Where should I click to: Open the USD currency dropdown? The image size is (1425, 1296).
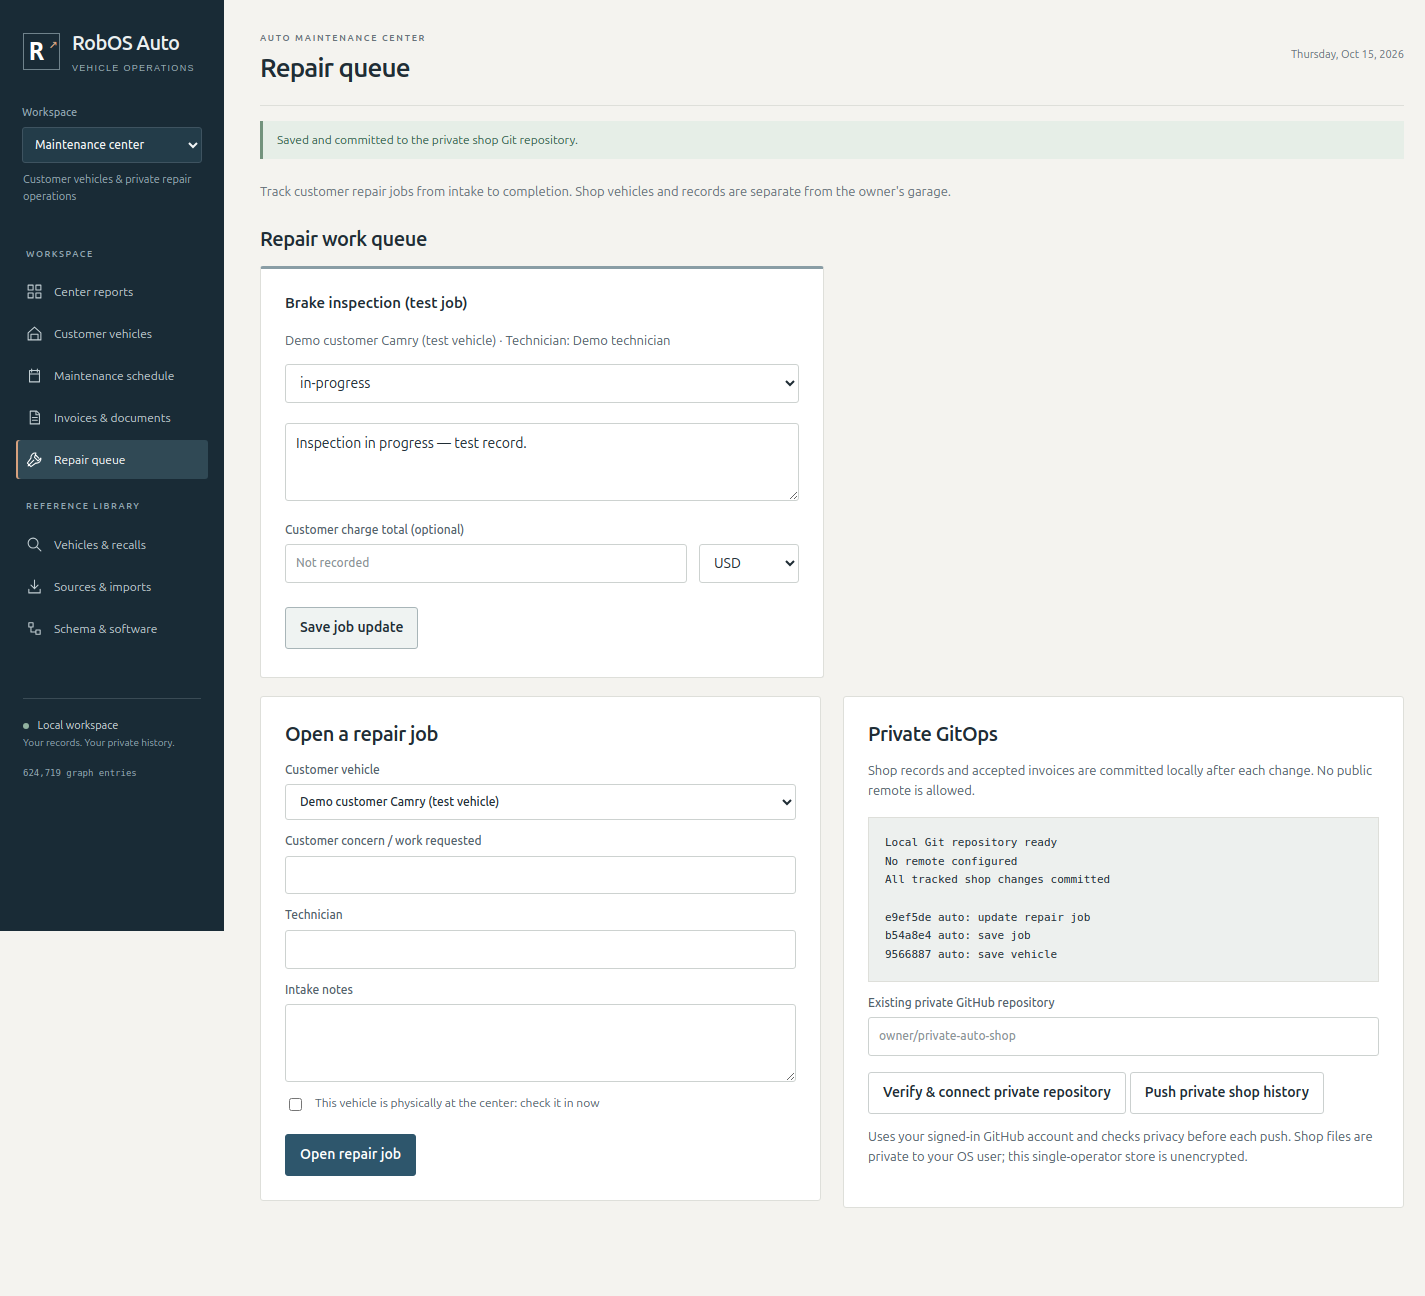coord(749,564)
